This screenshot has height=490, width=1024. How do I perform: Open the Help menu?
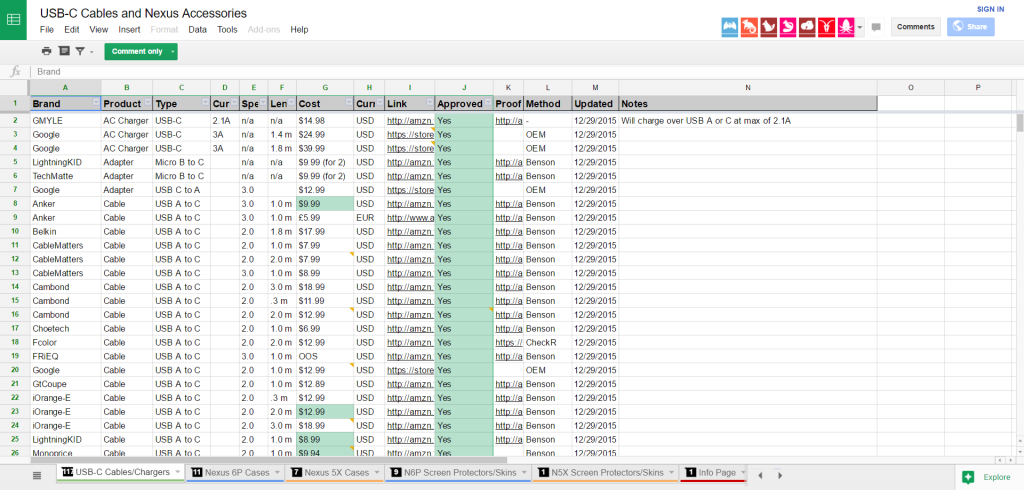[299, 29]
